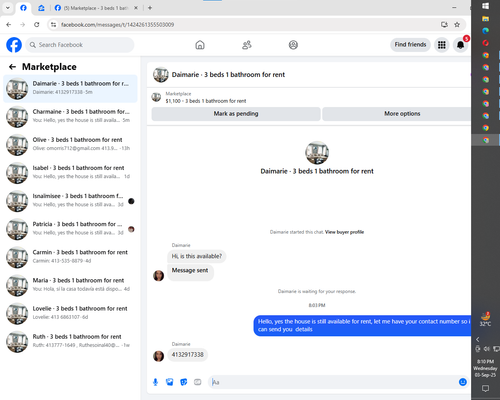Close the Marketplace 3 beds browser tab
The width and height of the screenshot is (500, 400).
(136, 8)
